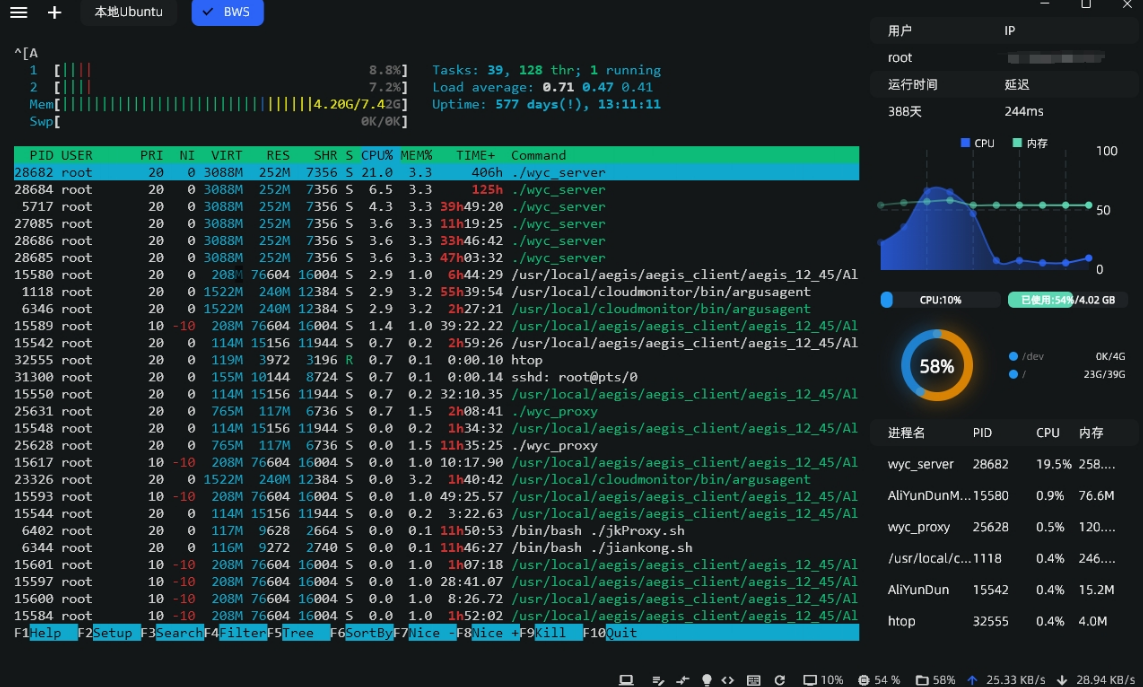
Task: Select the BWS session tab
Action: (228, 13)
